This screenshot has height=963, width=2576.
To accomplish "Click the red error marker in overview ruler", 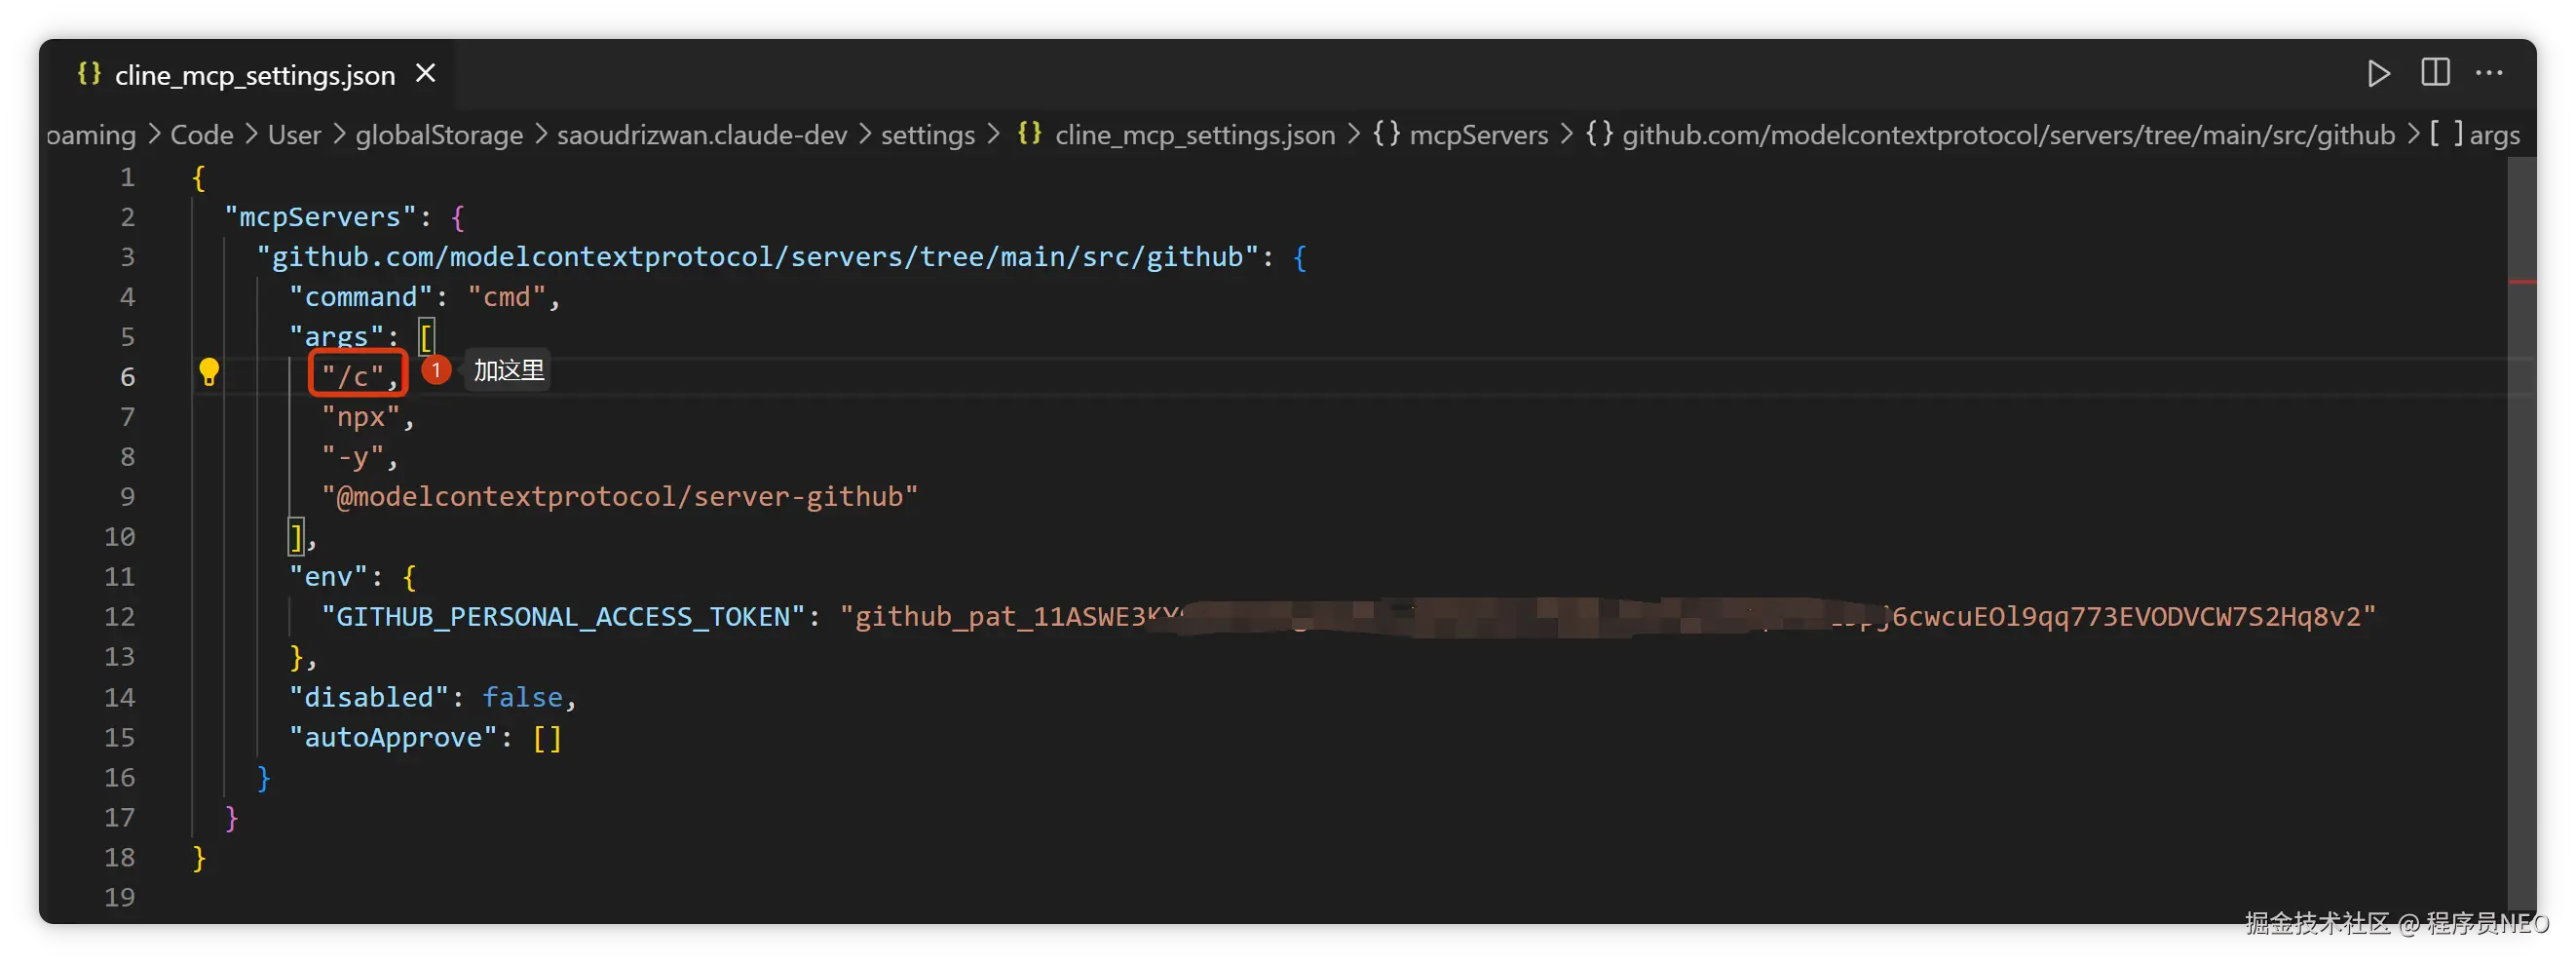I will [x=2521, y=282].
